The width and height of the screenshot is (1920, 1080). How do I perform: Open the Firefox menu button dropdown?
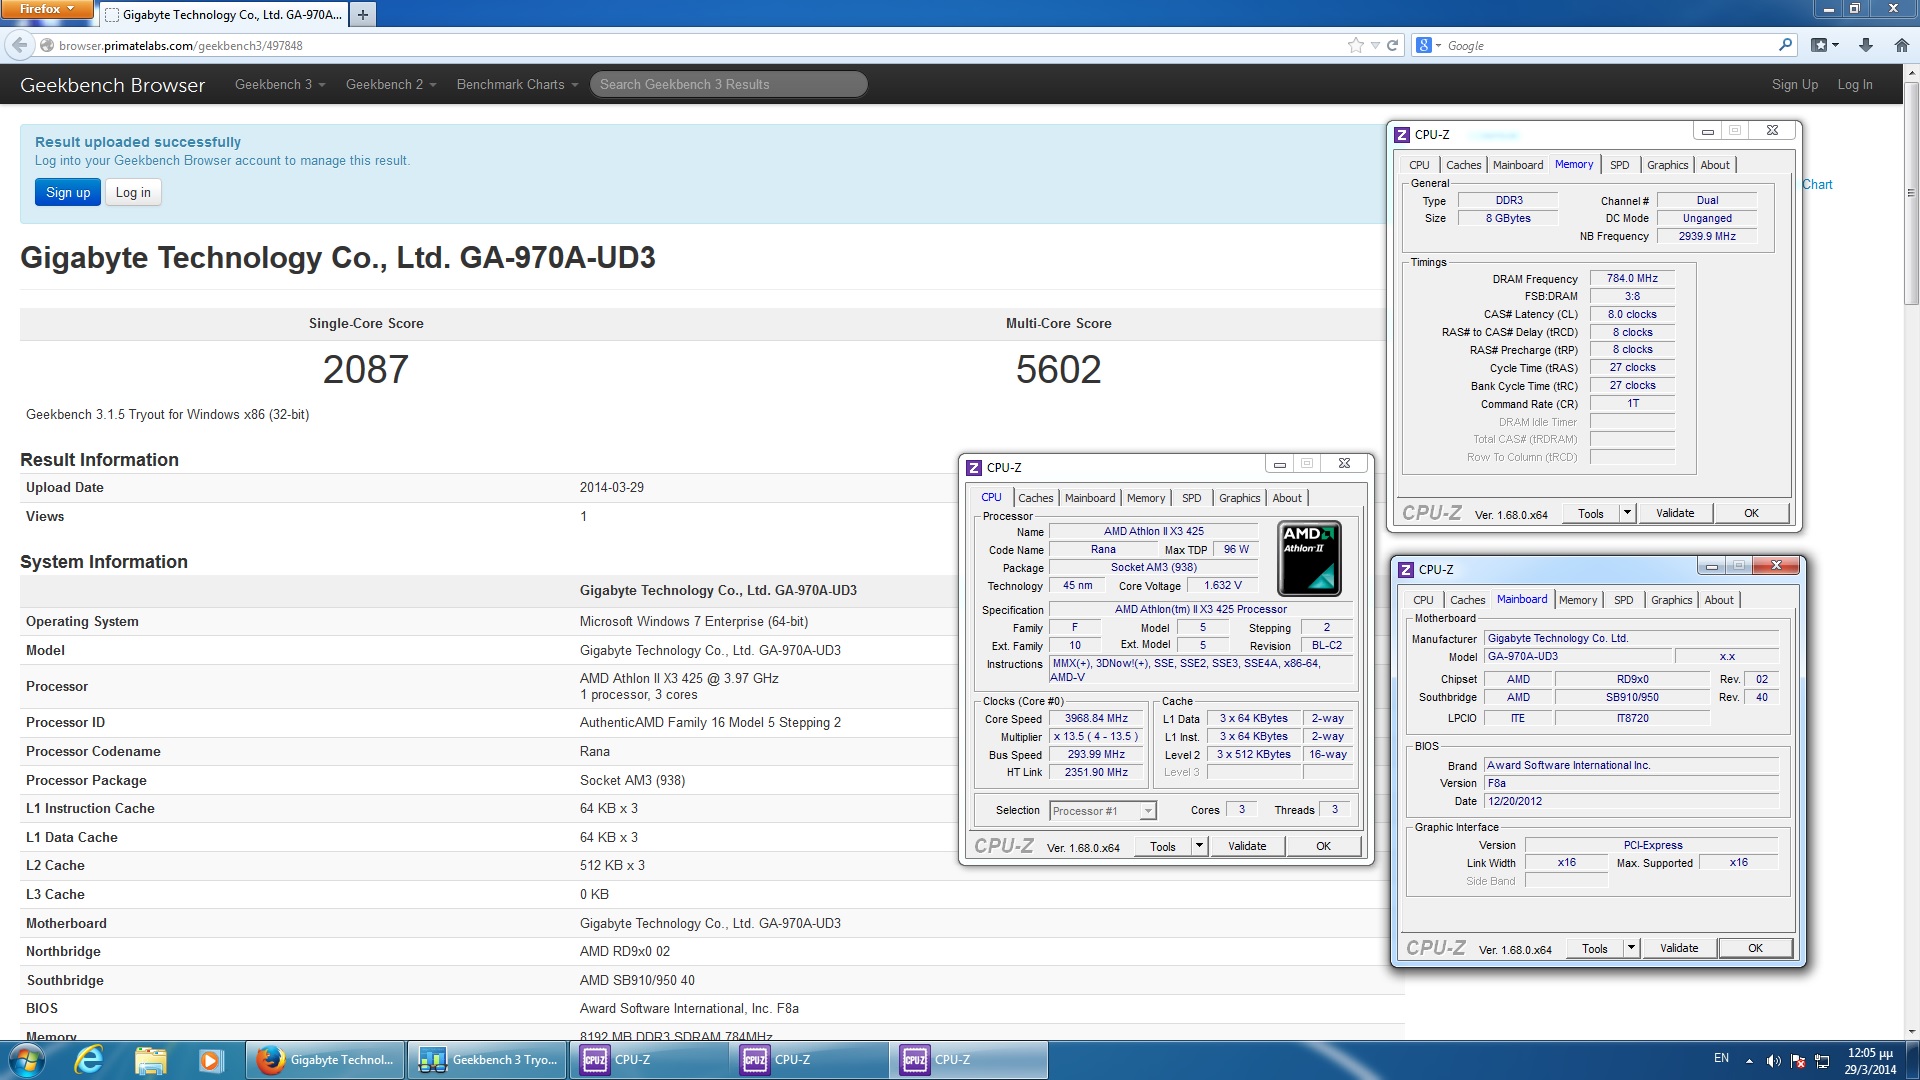[46, 9]
